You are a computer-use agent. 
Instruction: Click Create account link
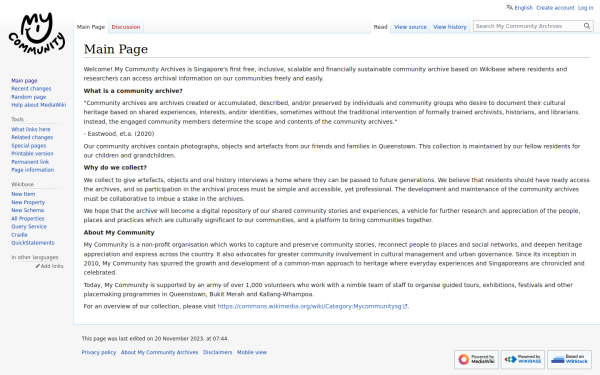coord(555,8)
